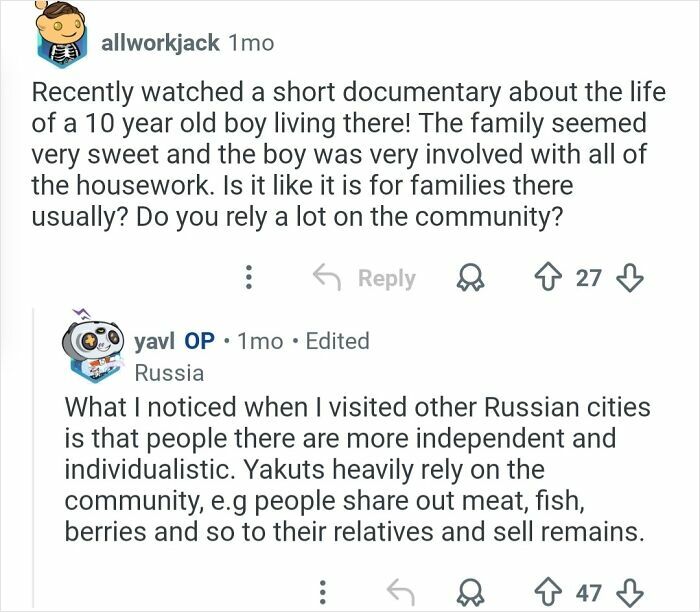Click the 27 vote score
The height and width of the screenshot is (612, 700).
click(589, 277)
